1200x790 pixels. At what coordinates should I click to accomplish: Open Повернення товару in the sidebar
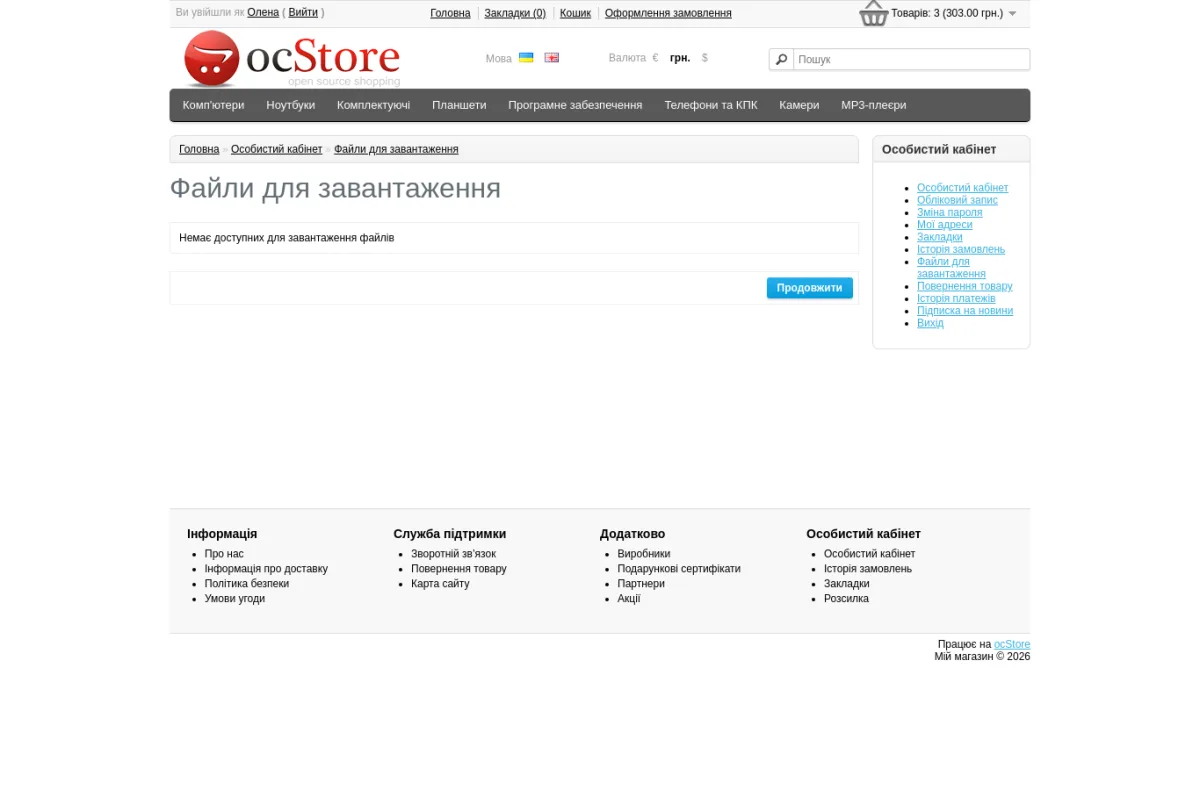965,286
